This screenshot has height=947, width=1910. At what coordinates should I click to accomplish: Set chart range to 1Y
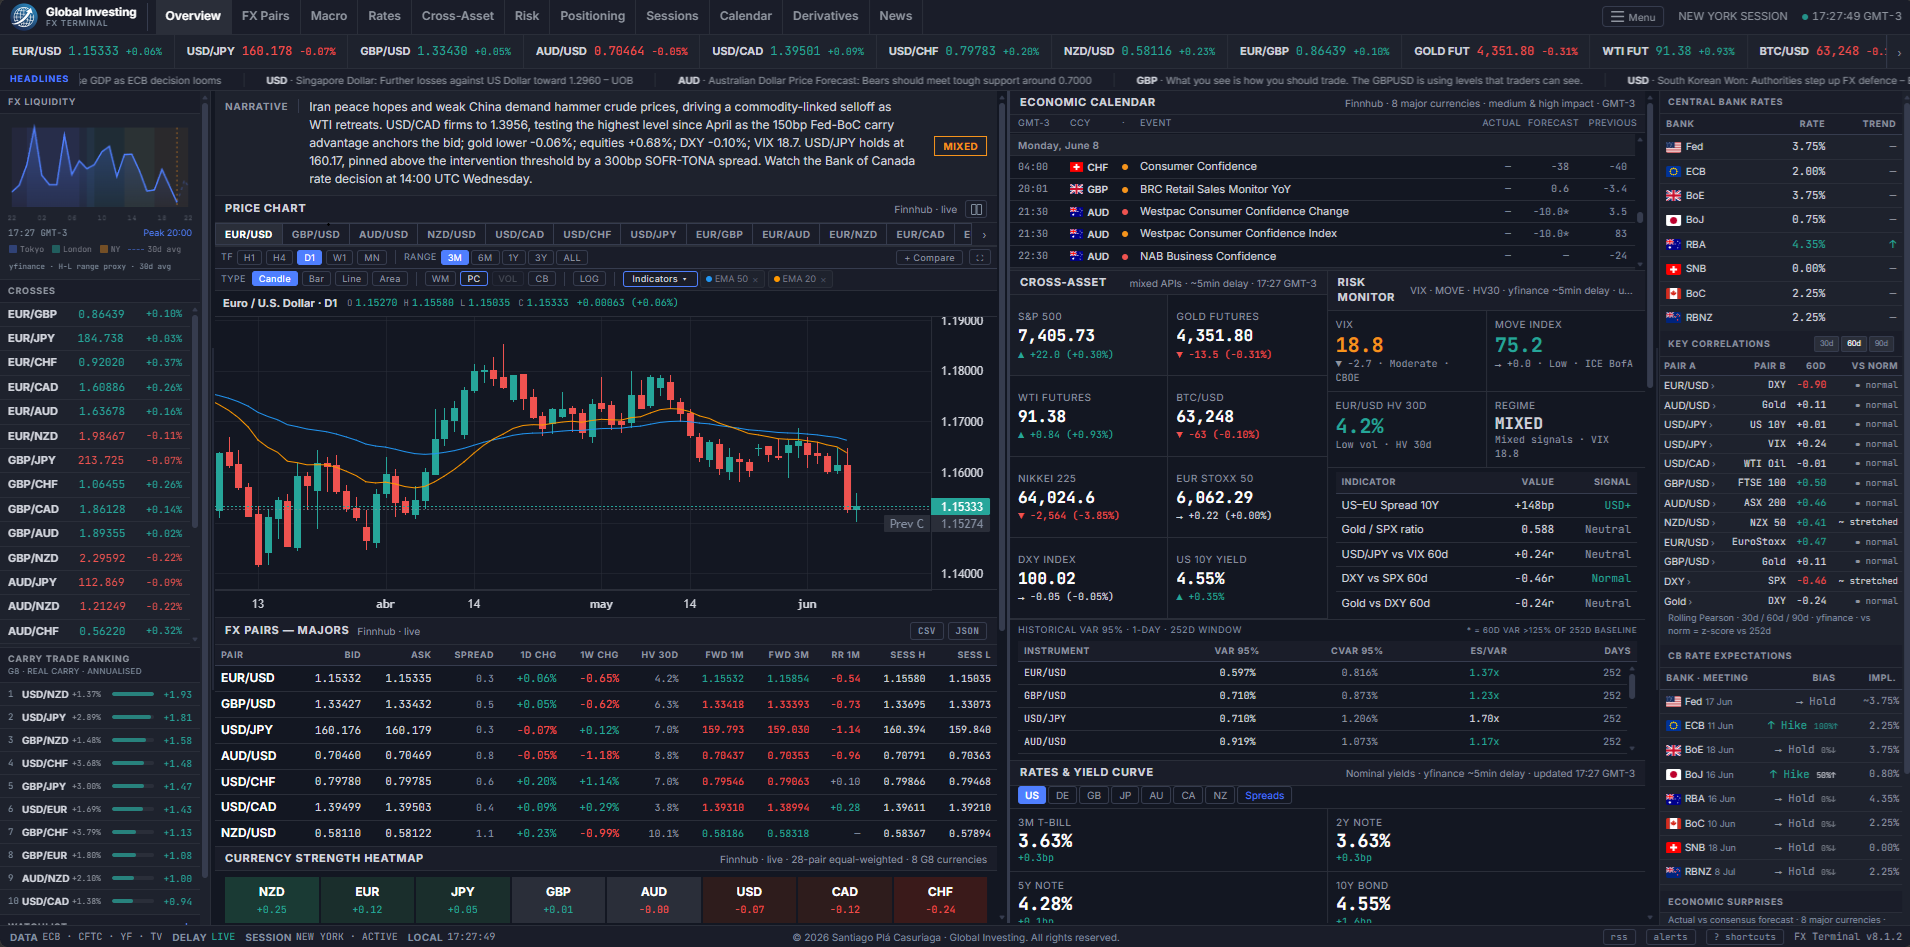pos(513,258)
